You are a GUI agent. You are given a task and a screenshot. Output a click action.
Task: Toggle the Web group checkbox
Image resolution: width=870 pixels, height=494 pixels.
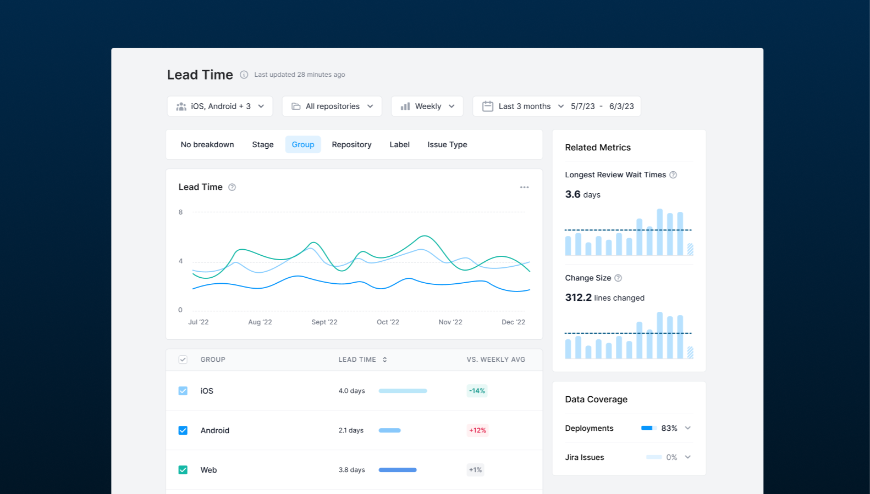point(183,470)
